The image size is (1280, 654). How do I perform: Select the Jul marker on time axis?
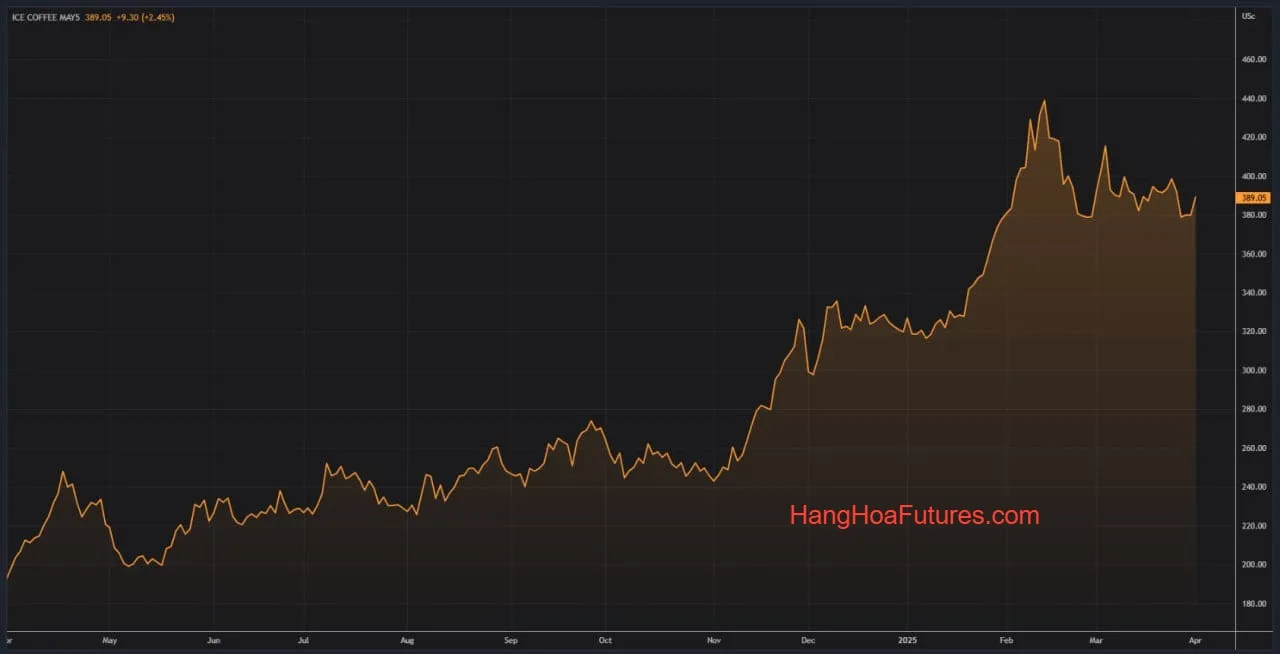click(303, 639)
